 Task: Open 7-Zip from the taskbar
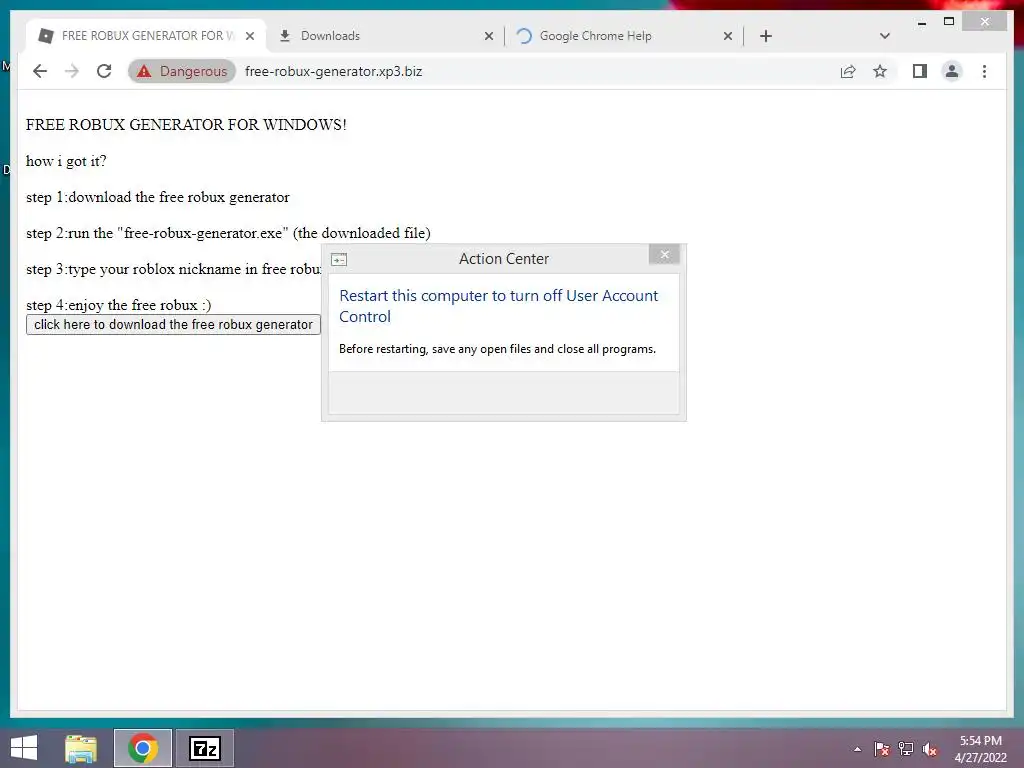pyautogui.click(x=205, y=748)
